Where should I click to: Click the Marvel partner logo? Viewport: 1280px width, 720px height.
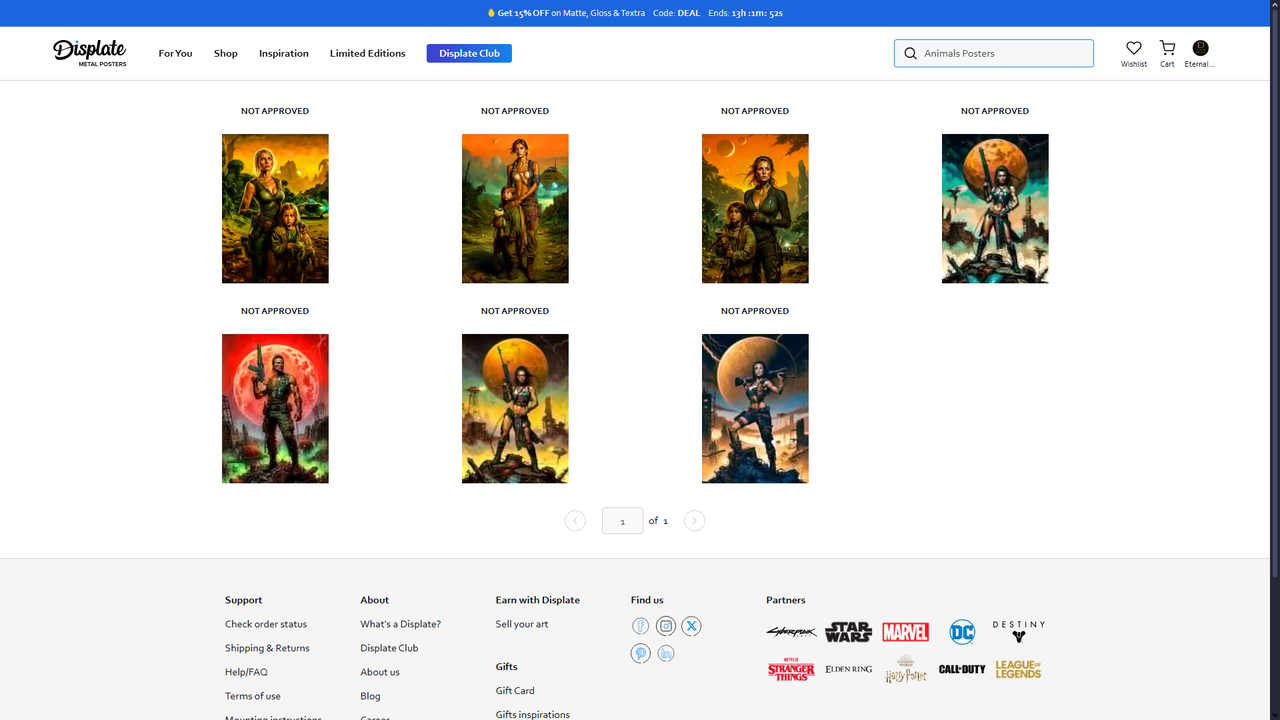pyautogui.click(x=905, y=632)
